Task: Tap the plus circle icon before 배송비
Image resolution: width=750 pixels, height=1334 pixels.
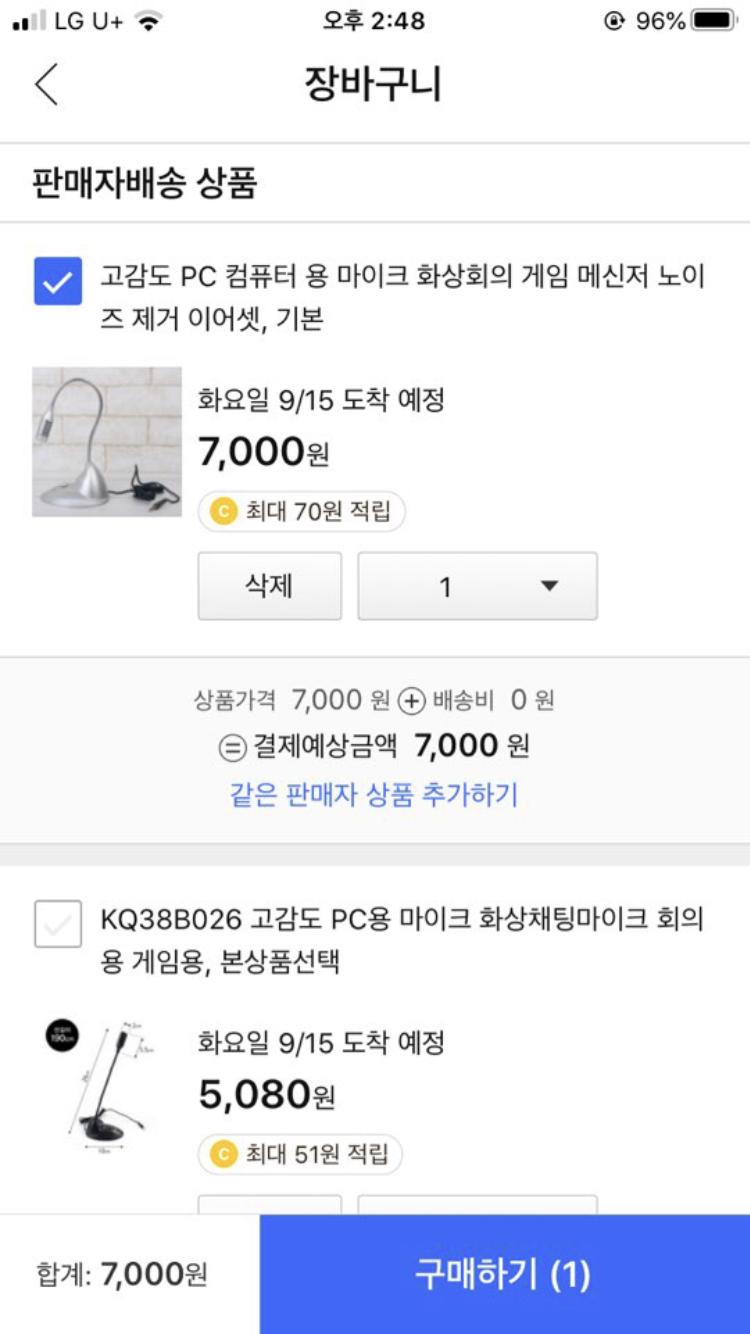Action: click(x=412, y=702)
